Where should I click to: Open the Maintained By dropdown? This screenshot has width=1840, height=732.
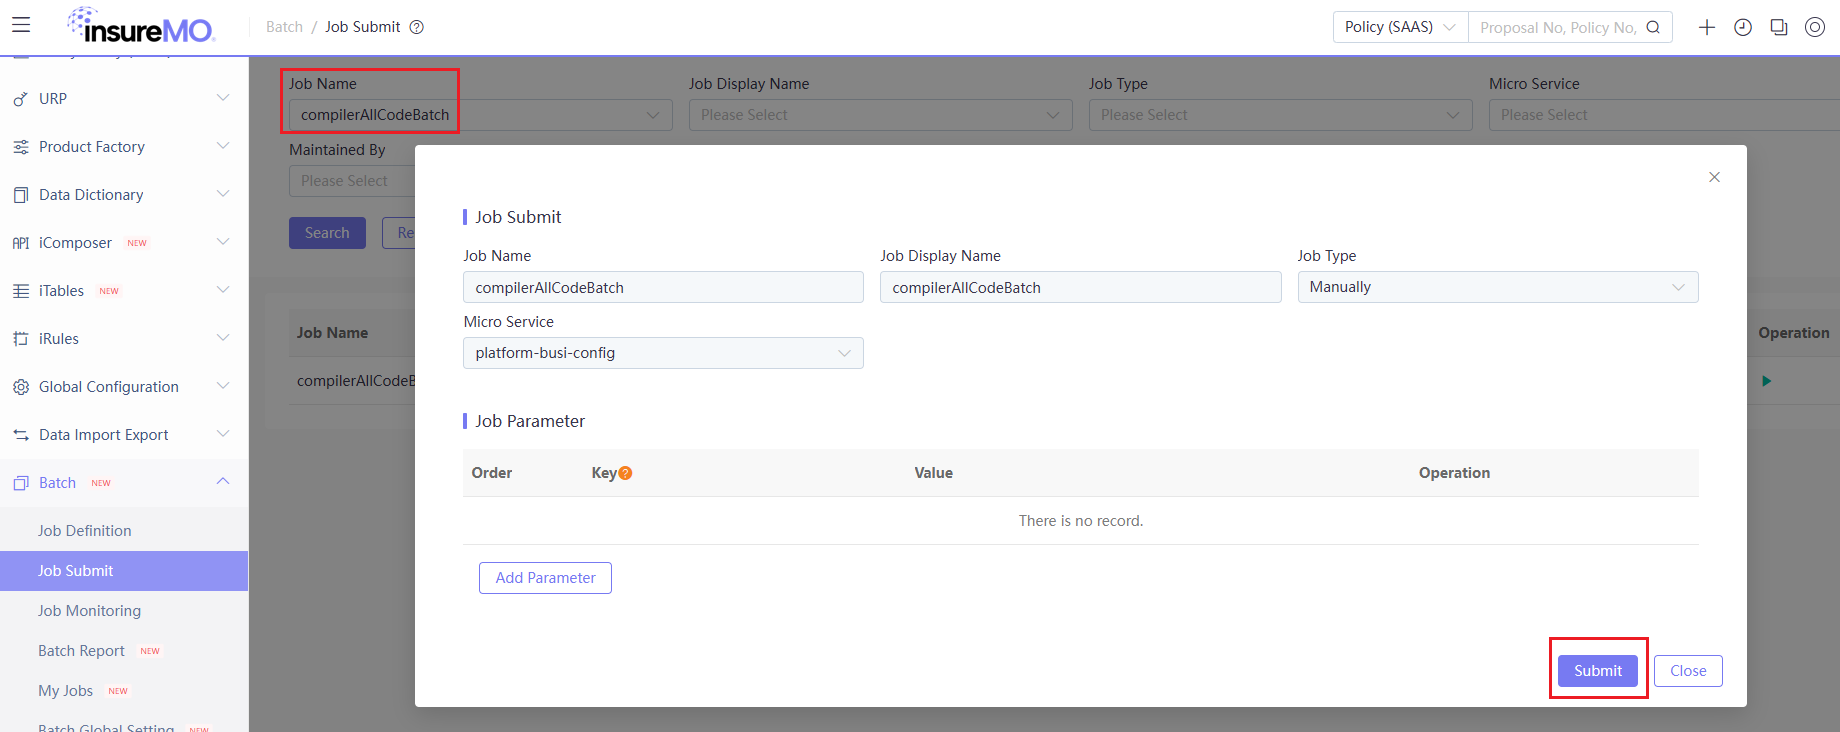(352, 181)
